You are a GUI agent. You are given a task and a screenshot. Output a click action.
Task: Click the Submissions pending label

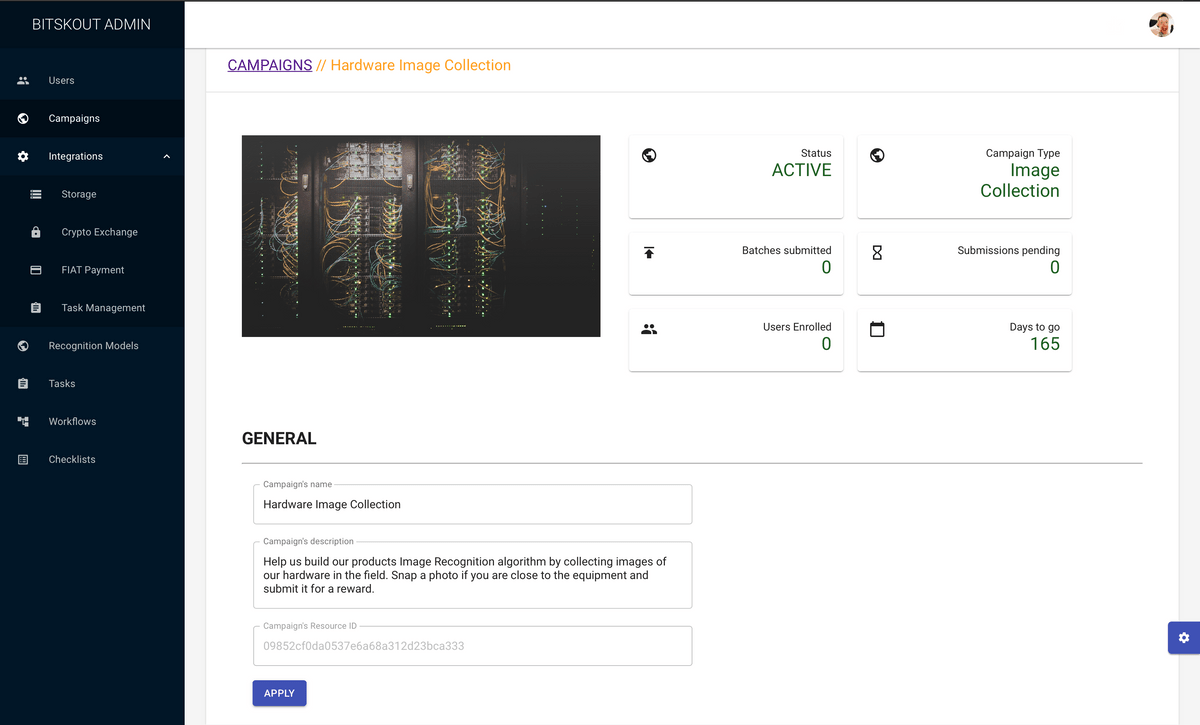[1008, 250]
